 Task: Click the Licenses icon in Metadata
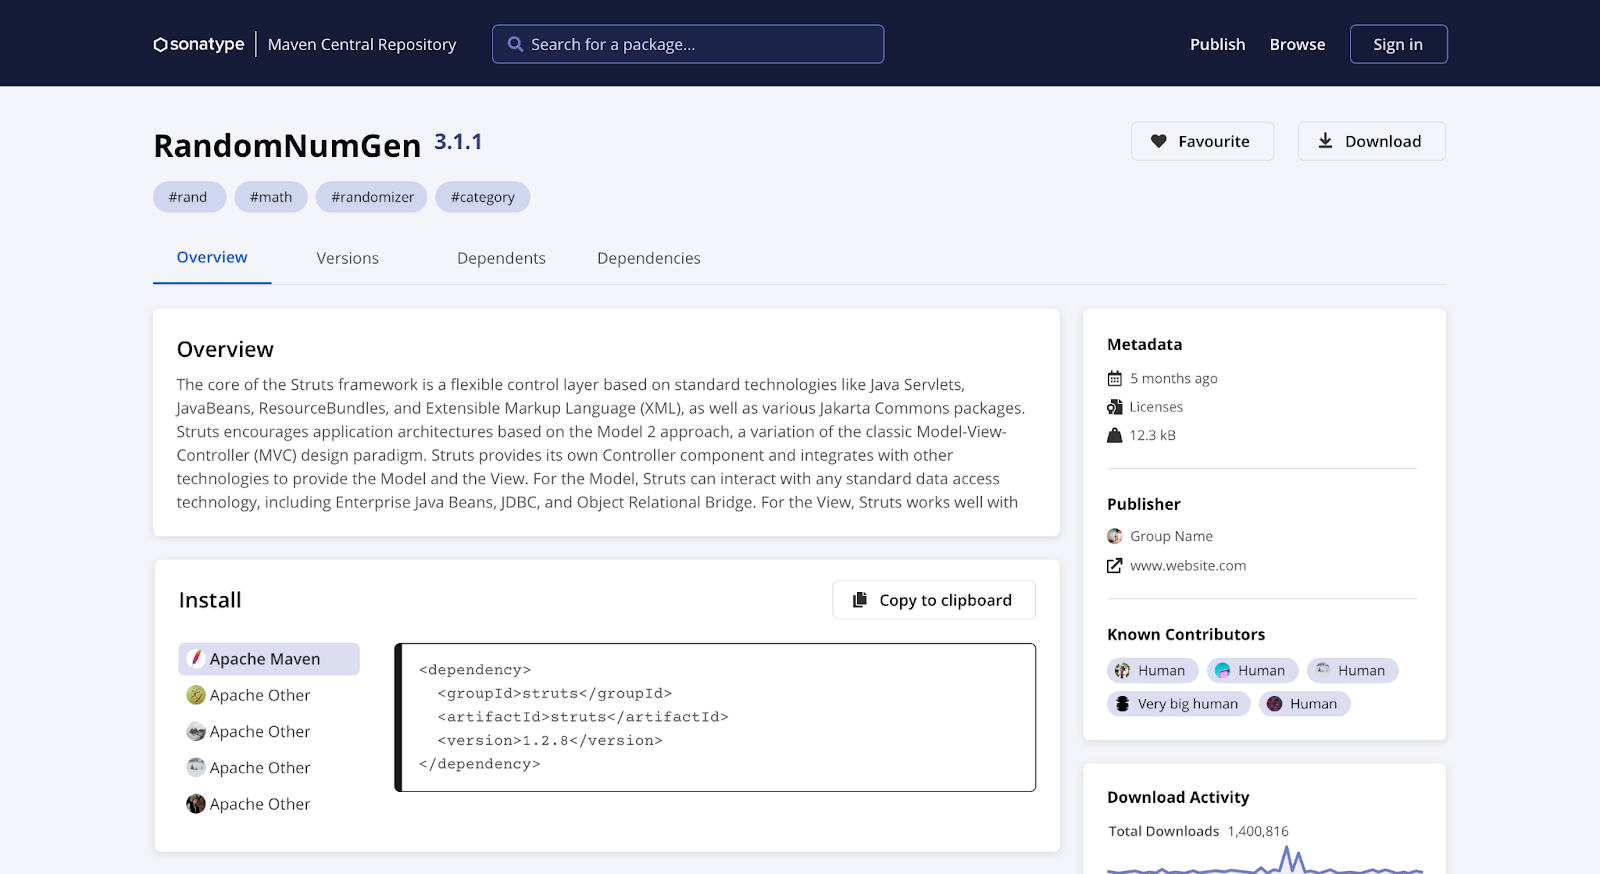(1114, 407)
